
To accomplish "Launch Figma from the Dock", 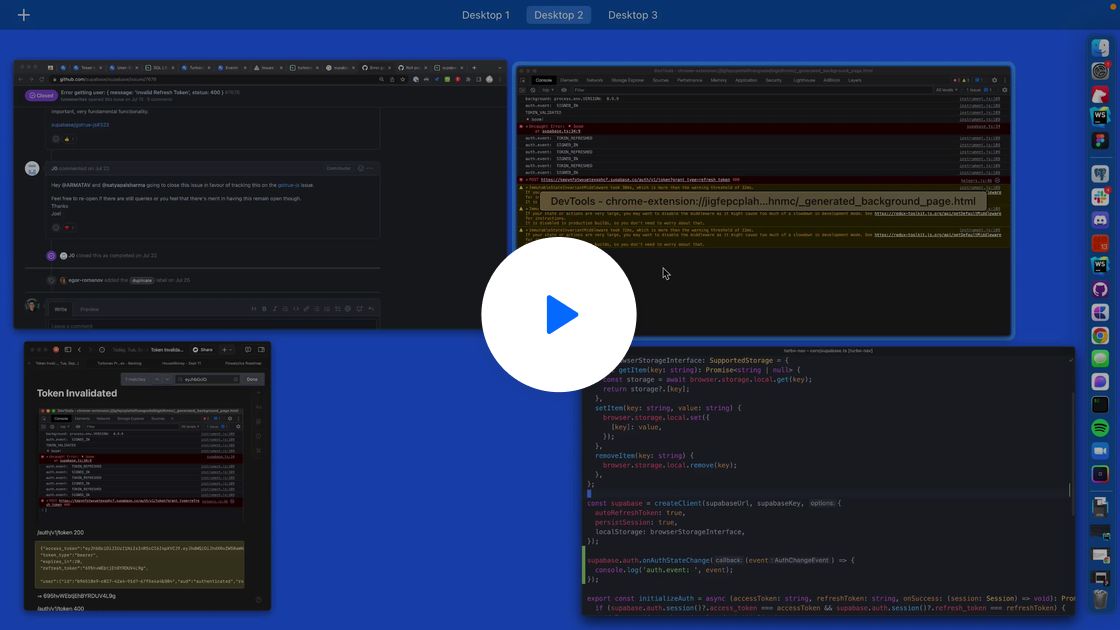I will pos(1100,142).
